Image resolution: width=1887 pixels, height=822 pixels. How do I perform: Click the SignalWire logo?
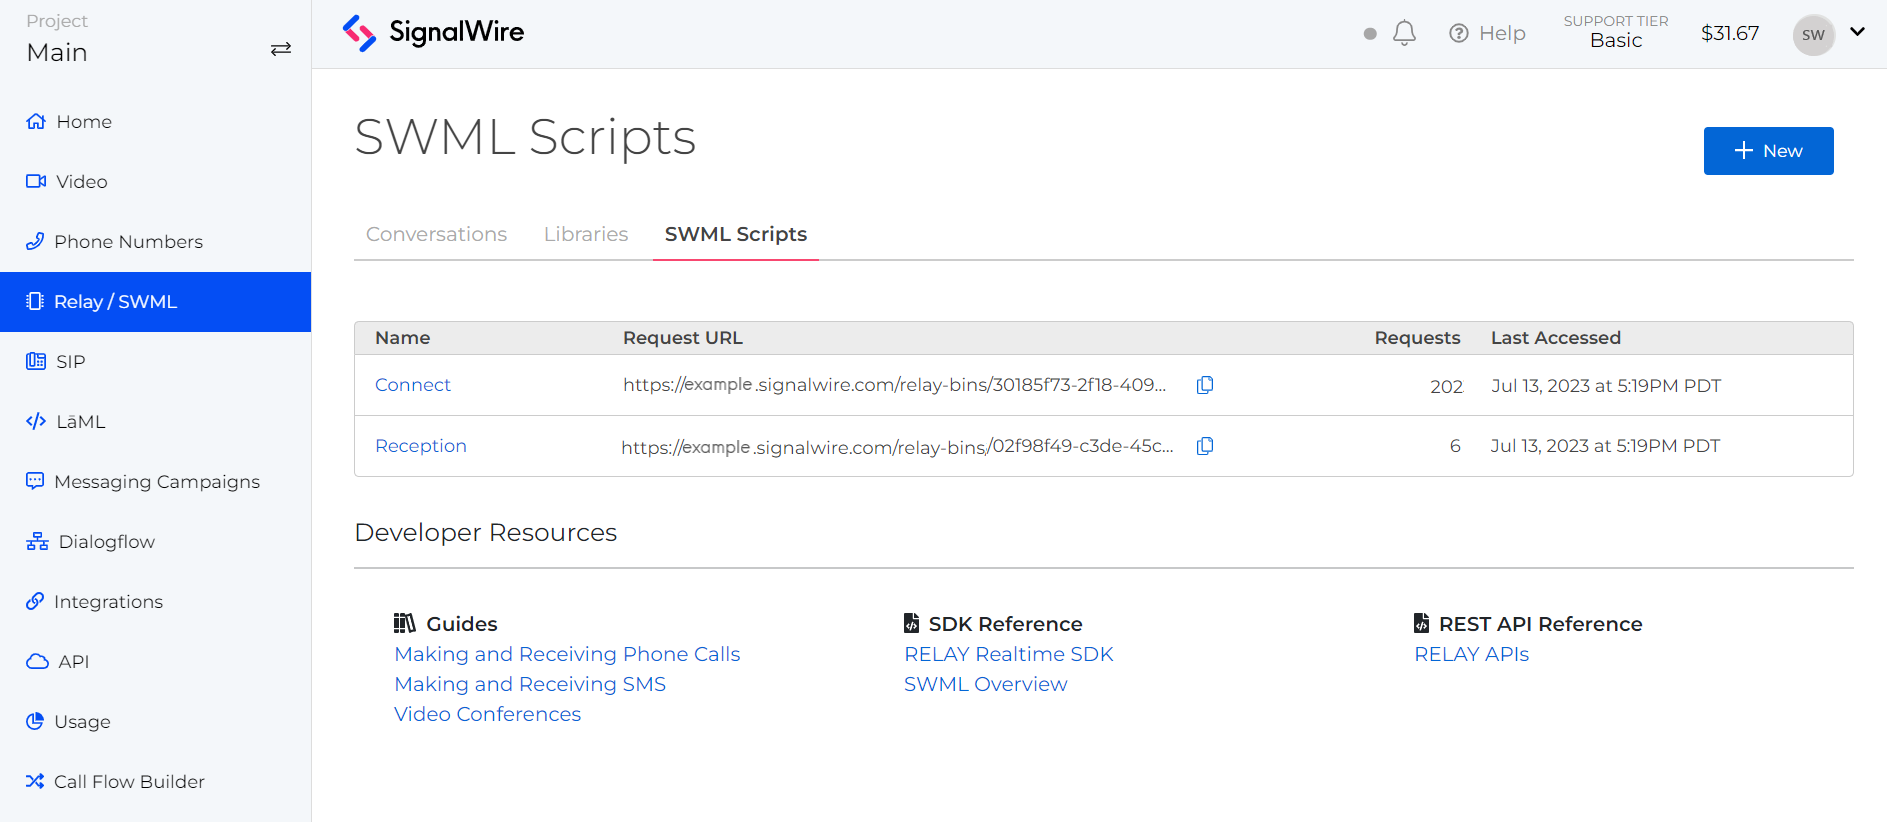[433, 33]
